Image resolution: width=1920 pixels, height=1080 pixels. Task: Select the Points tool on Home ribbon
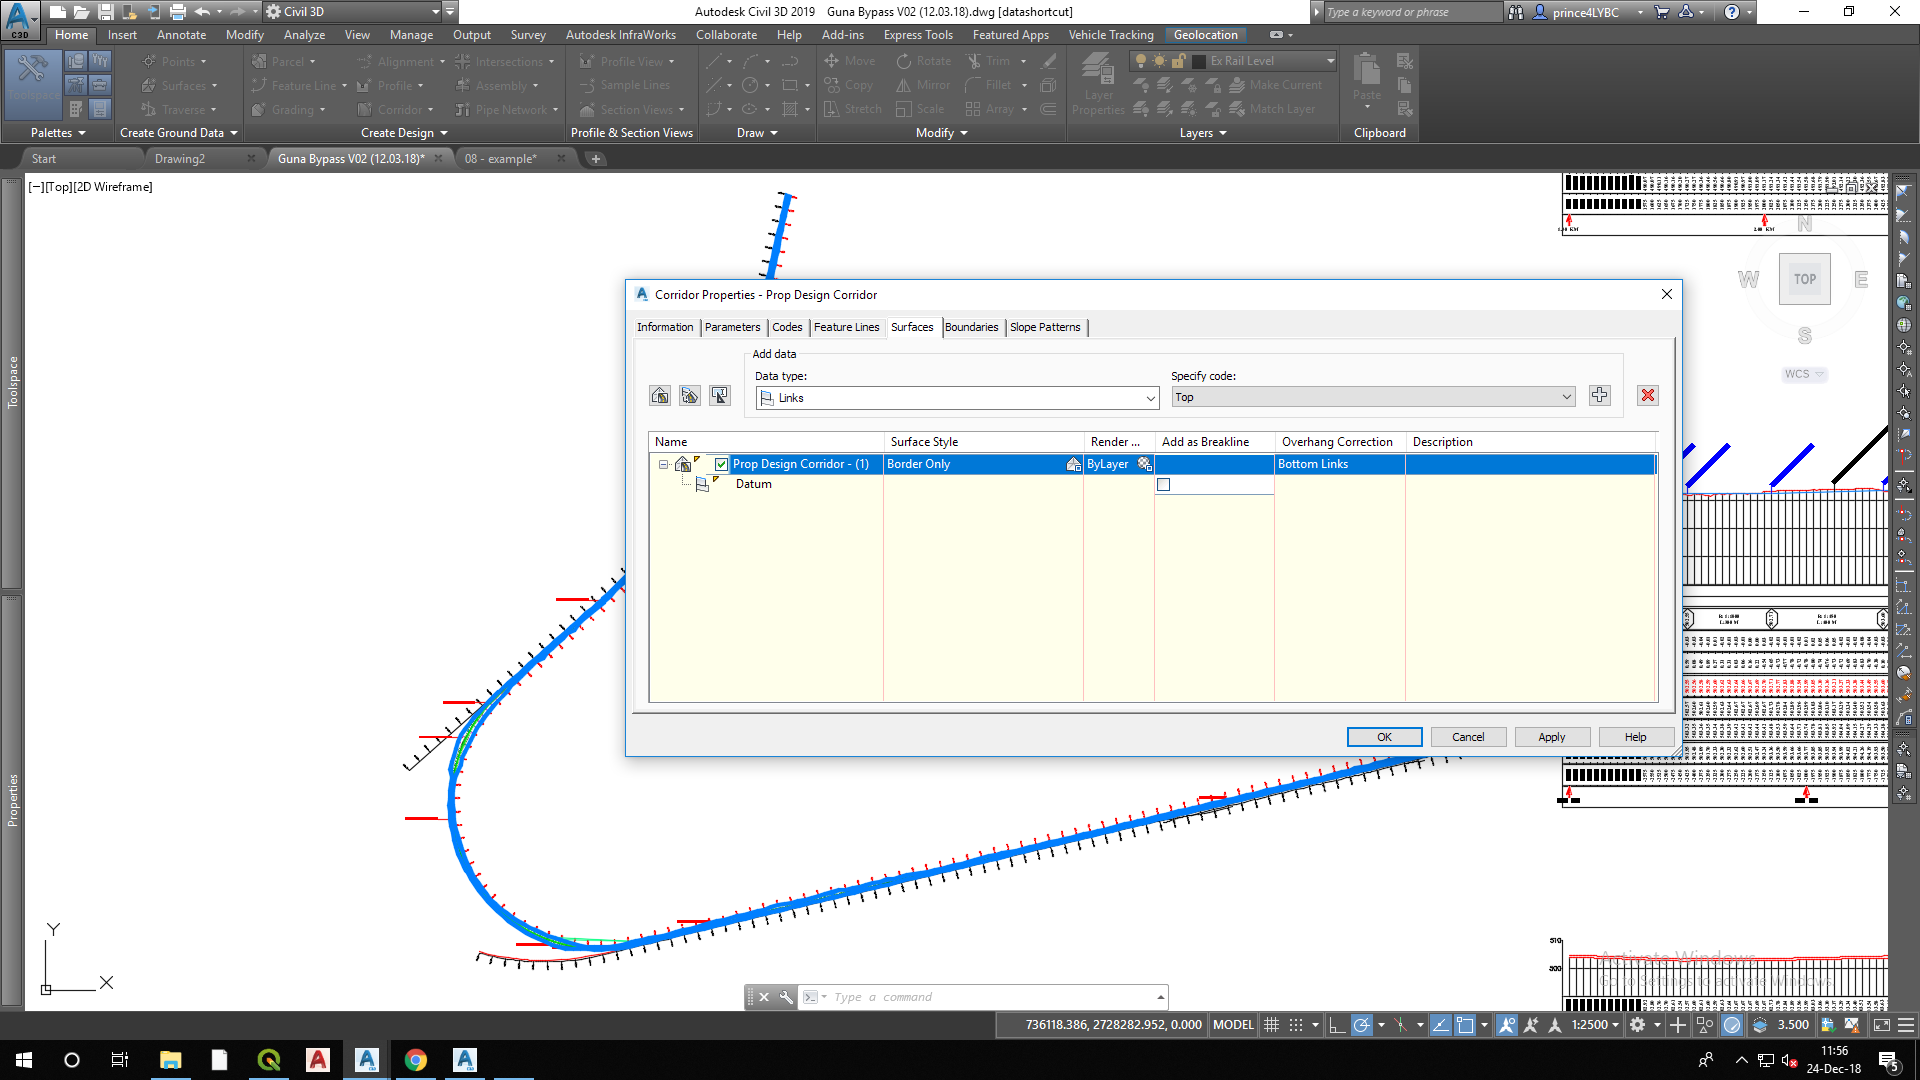(x=176, y=61)
